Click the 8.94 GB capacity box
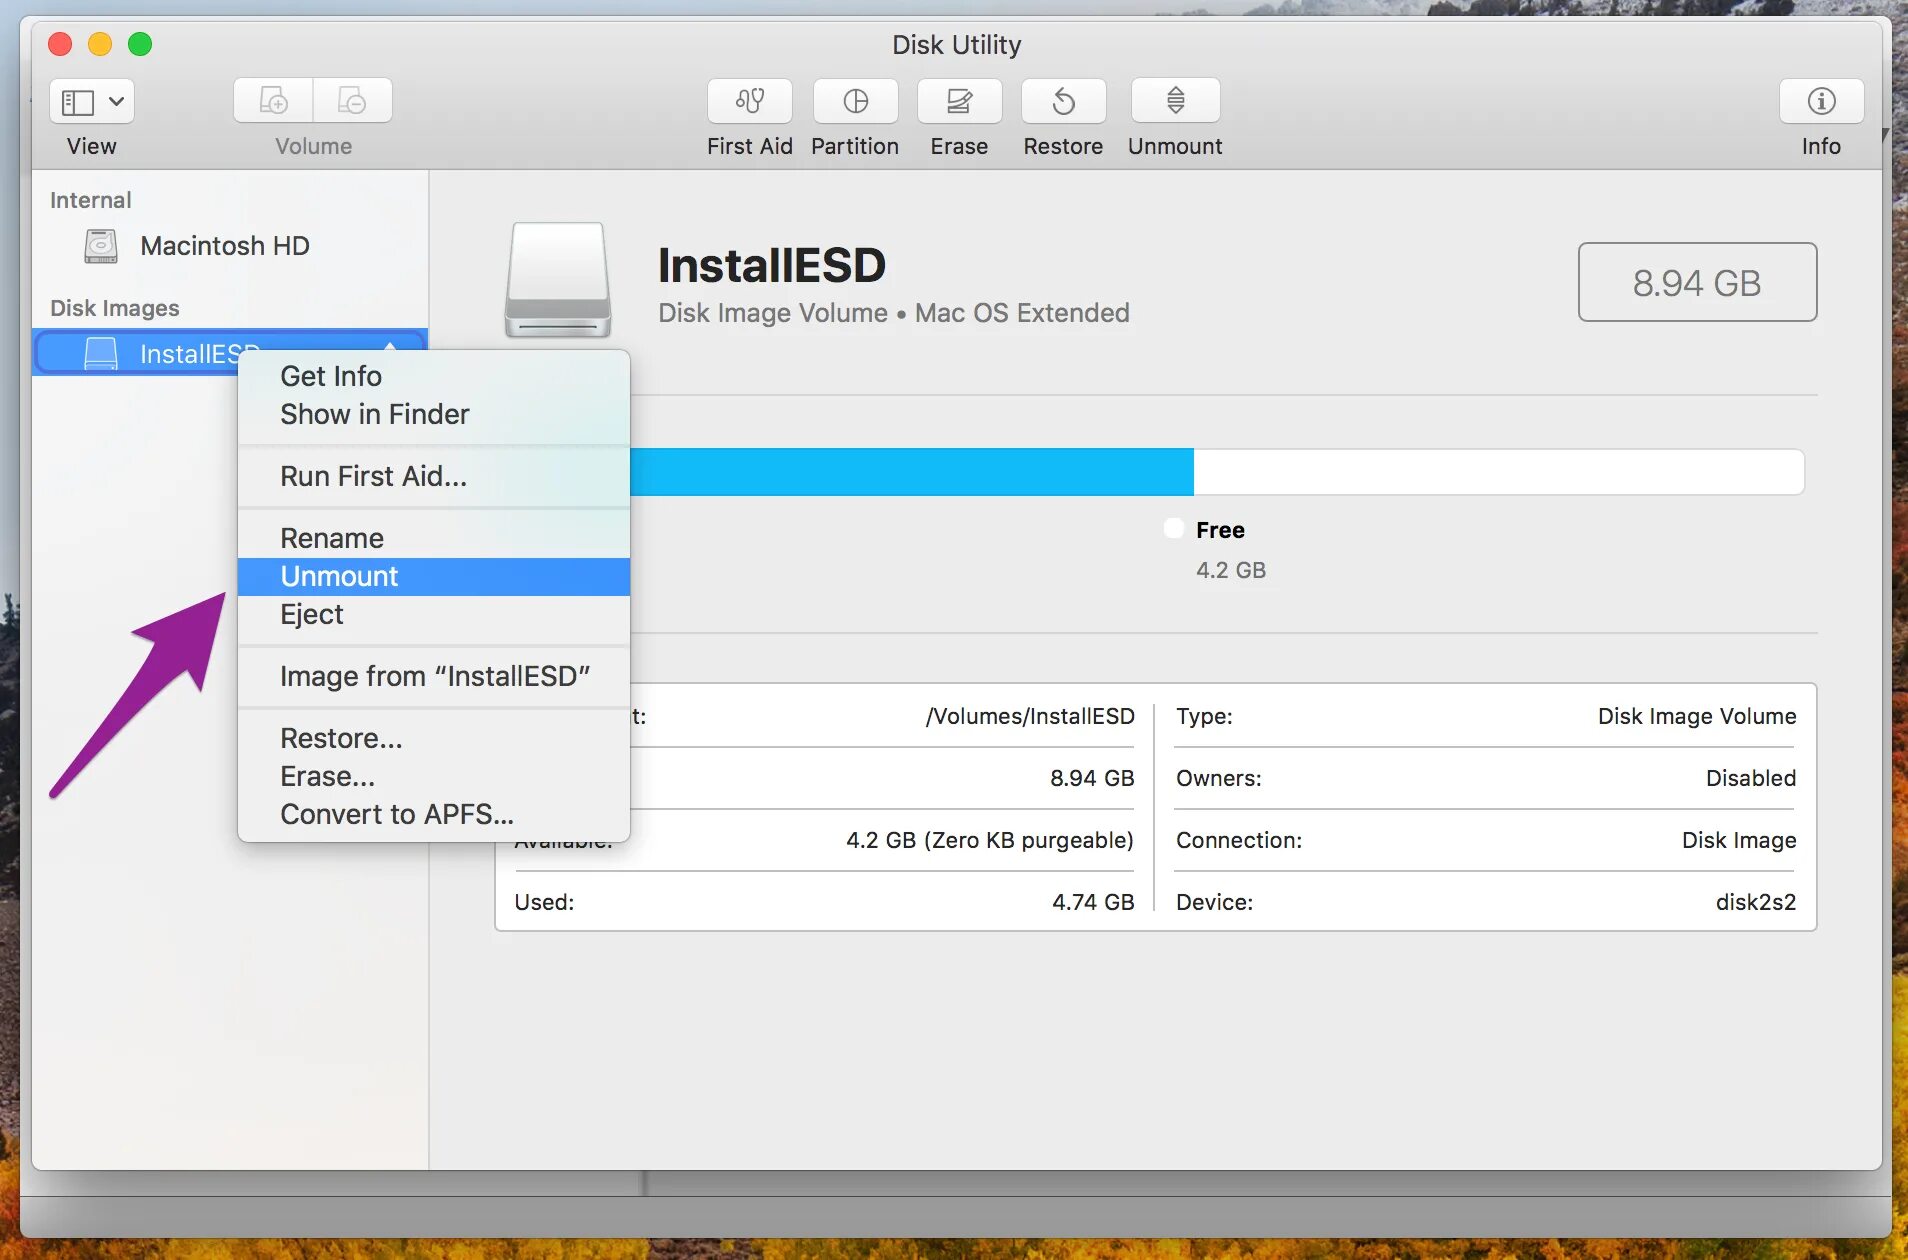The height and width of the screenshot is (1260, 1908). (x=1697, y=282)
